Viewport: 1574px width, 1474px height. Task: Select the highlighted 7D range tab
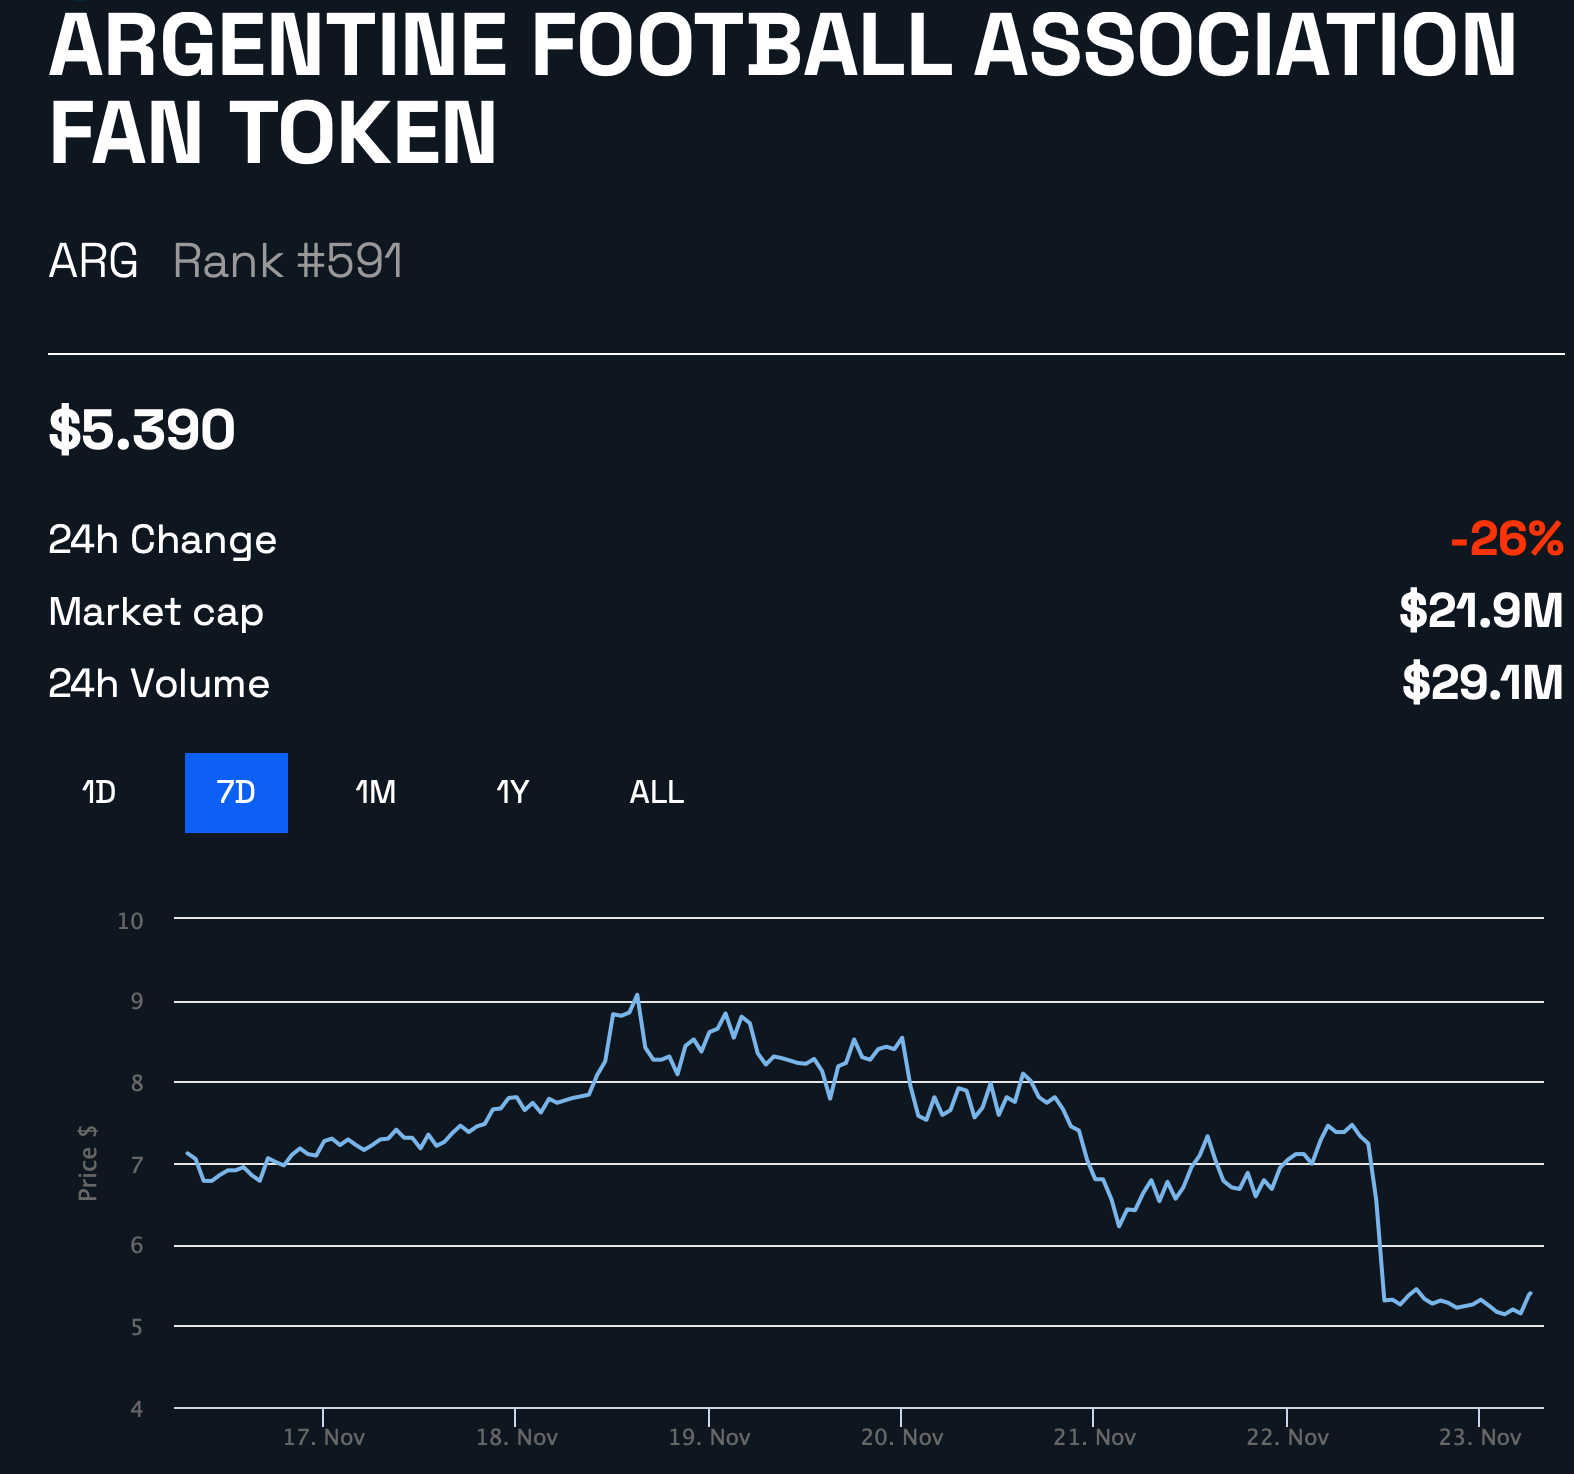coord(236,793)
